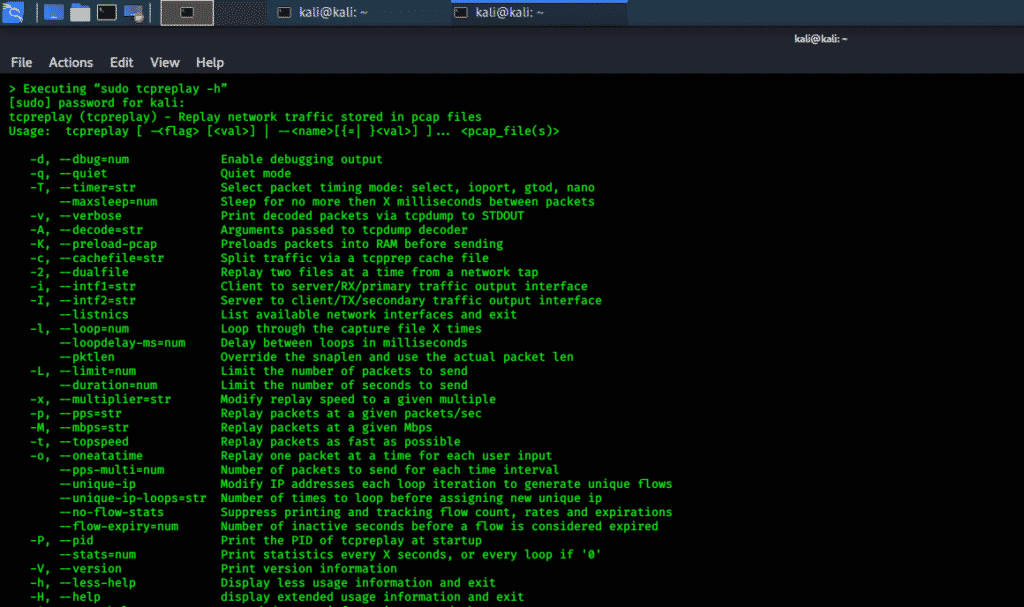Open the View menu
The width and height of the screenshot is (1024, 607).
coord(165,62)
